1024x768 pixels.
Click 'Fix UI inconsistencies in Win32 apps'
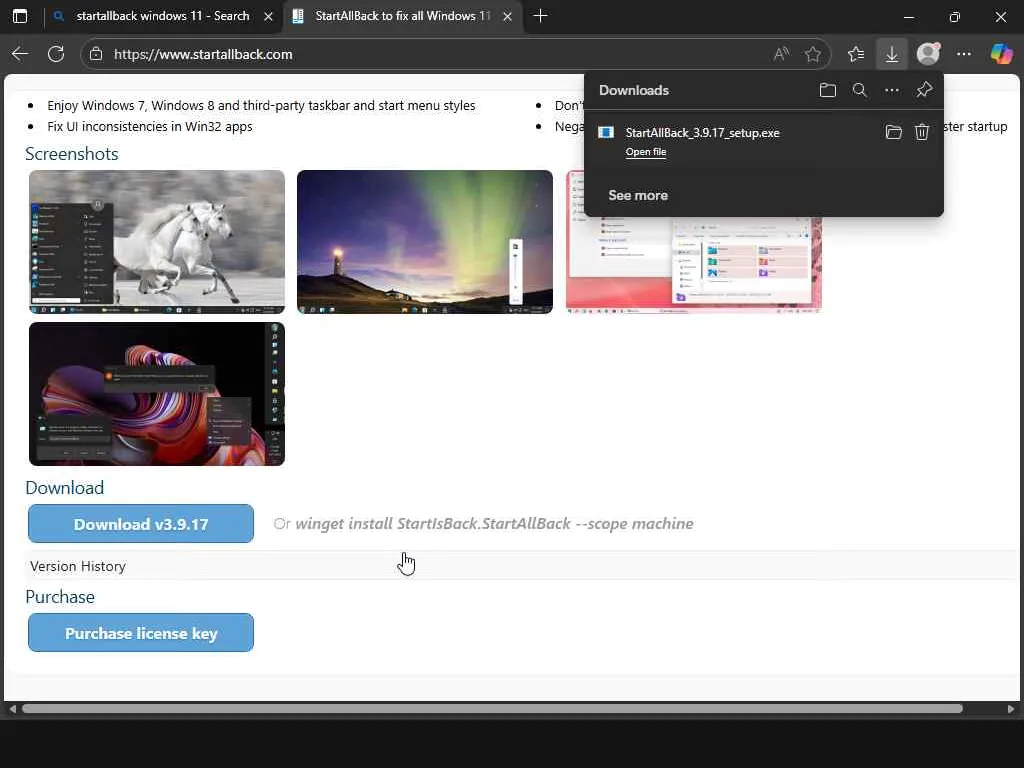click(150, 127)
